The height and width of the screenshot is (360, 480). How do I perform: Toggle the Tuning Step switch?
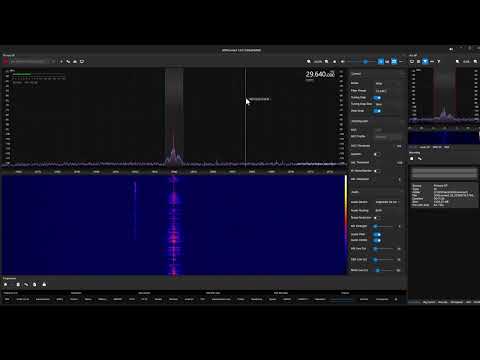(x=377, y=98)
